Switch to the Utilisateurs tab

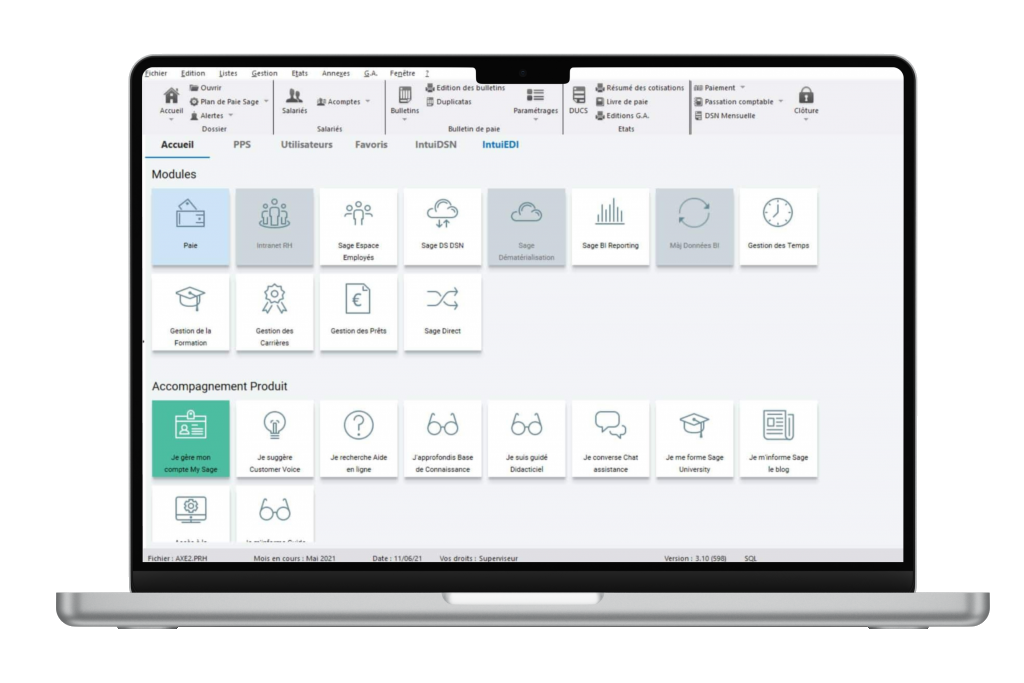[x=306, y=144]
